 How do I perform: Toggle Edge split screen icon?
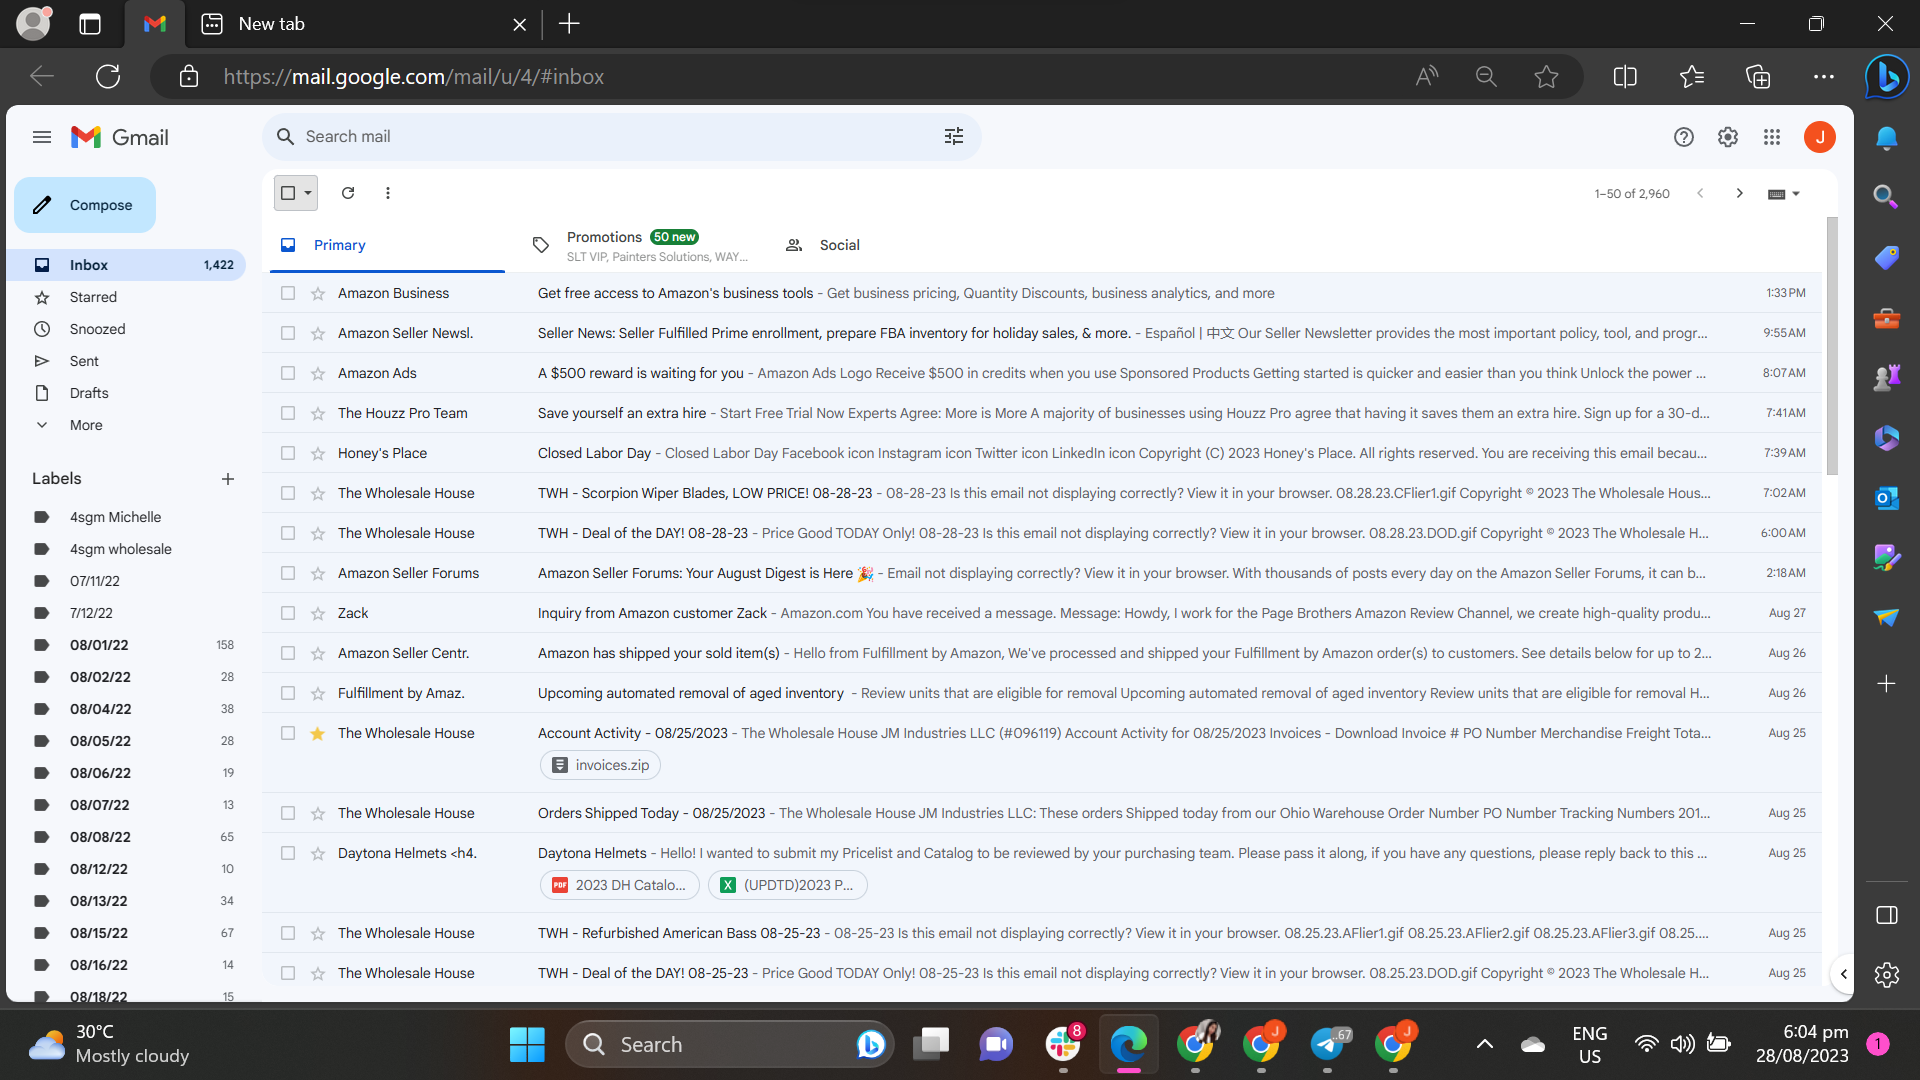point(1626,77)
